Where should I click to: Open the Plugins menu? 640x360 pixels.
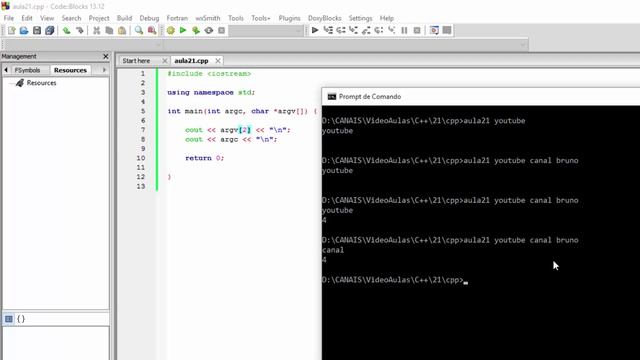pos(289,18)
